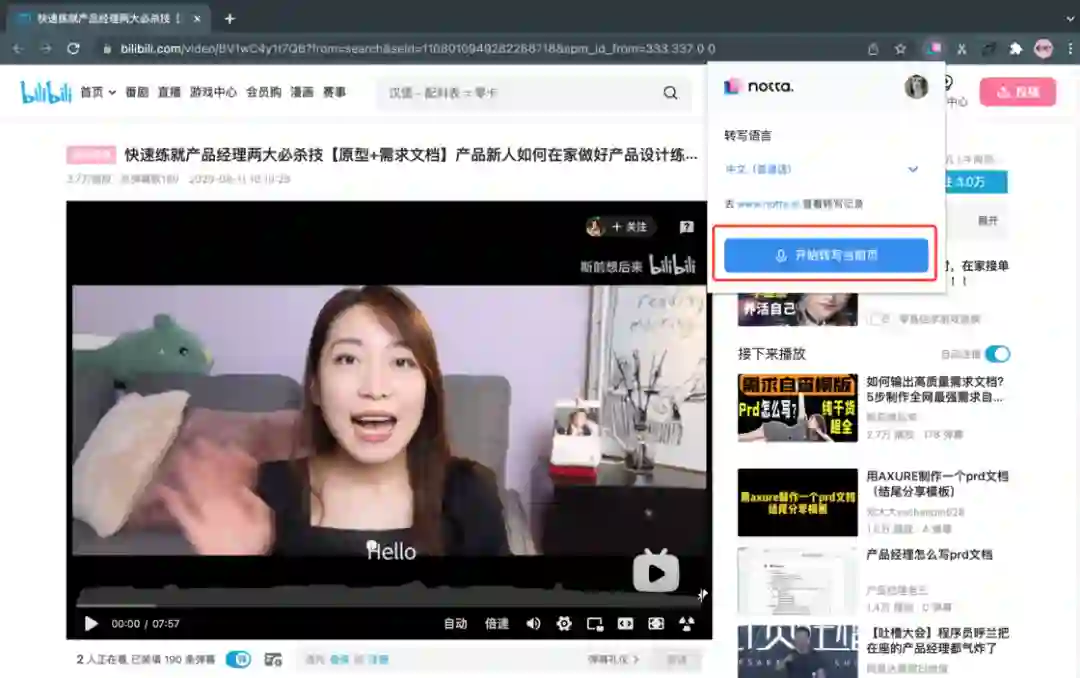The image size is (1080, 678).
Task: Click the Notta logo in popup
Action: click(x=759, y=86)
